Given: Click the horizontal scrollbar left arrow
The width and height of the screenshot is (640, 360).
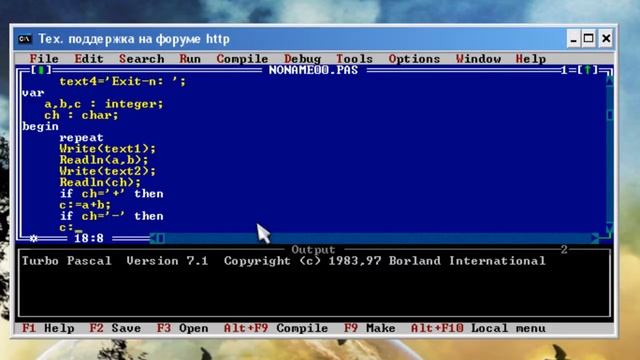Looking at the screenshot, I should [153, 238].
